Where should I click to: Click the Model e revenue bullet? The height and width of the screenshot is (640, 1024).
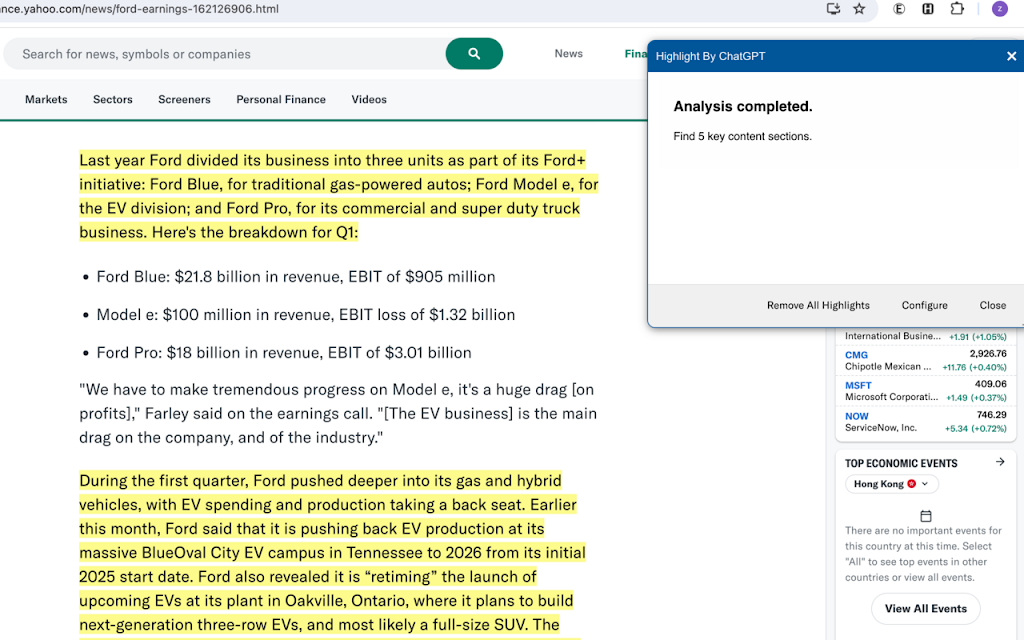tap(306, 315)
